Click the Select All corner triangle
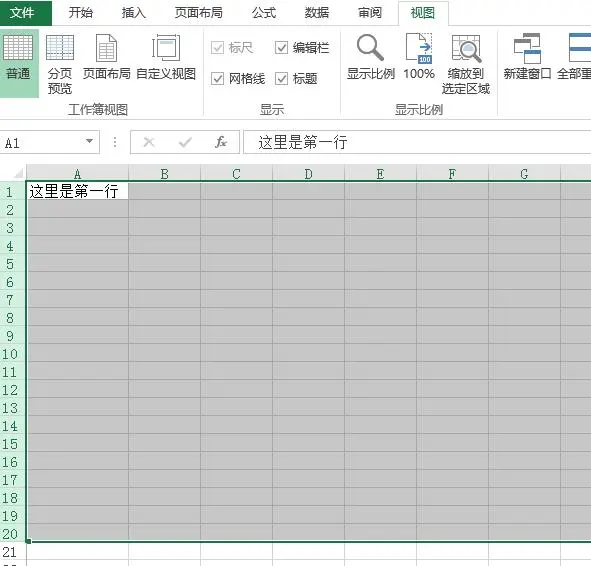Screen dimensions: 591x566 pyautogui.click(x=18, y=173)
